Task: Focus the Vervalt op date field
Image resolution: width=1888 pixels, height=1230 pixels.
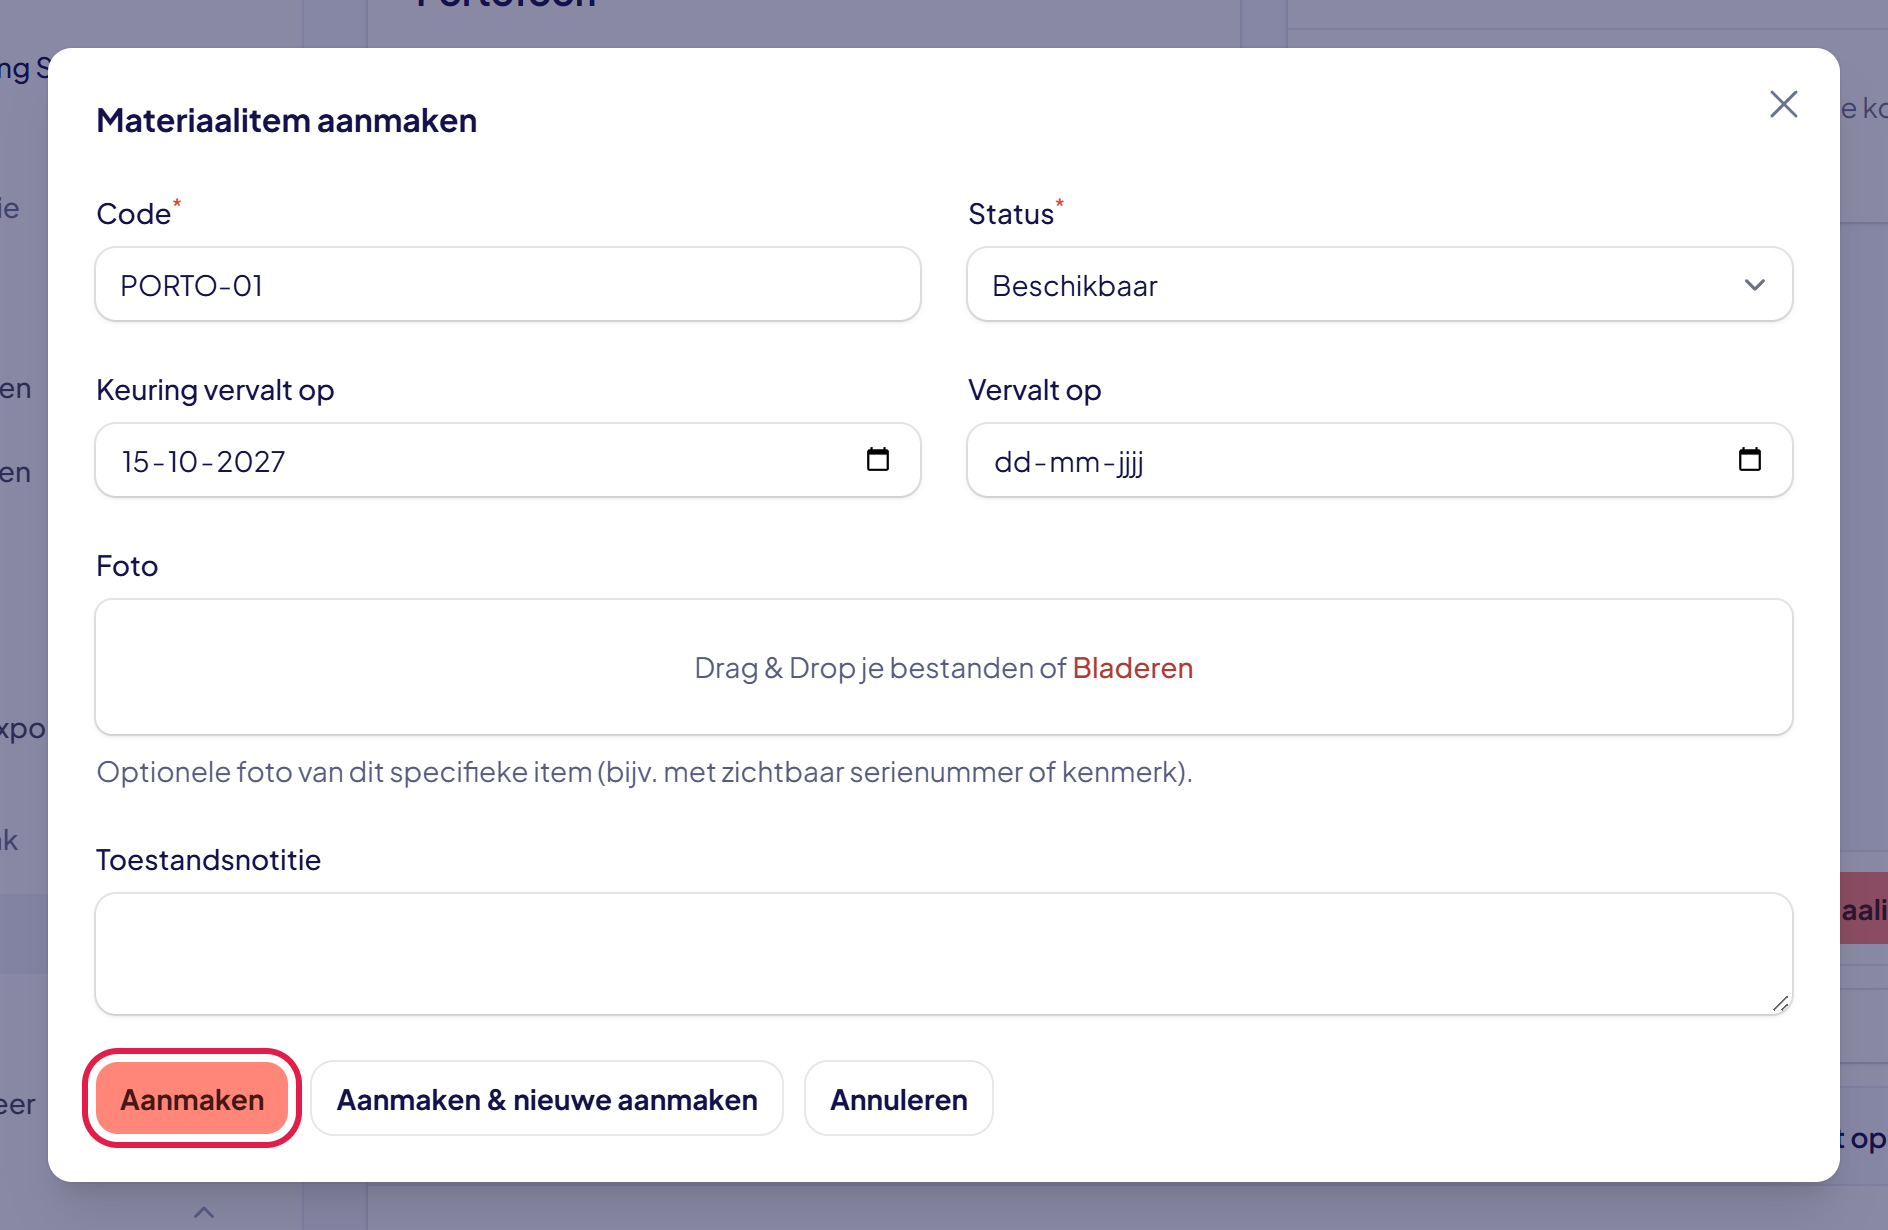Action: [1379, 460]
